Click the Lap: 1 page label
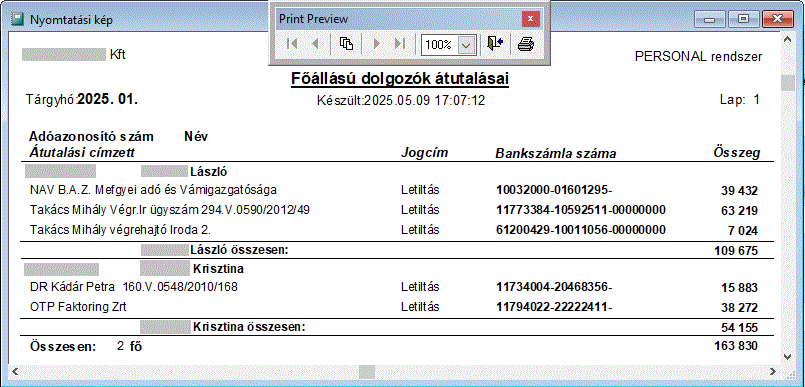Image resolution: width=805 pixels, height=387 pixels. 739,100
